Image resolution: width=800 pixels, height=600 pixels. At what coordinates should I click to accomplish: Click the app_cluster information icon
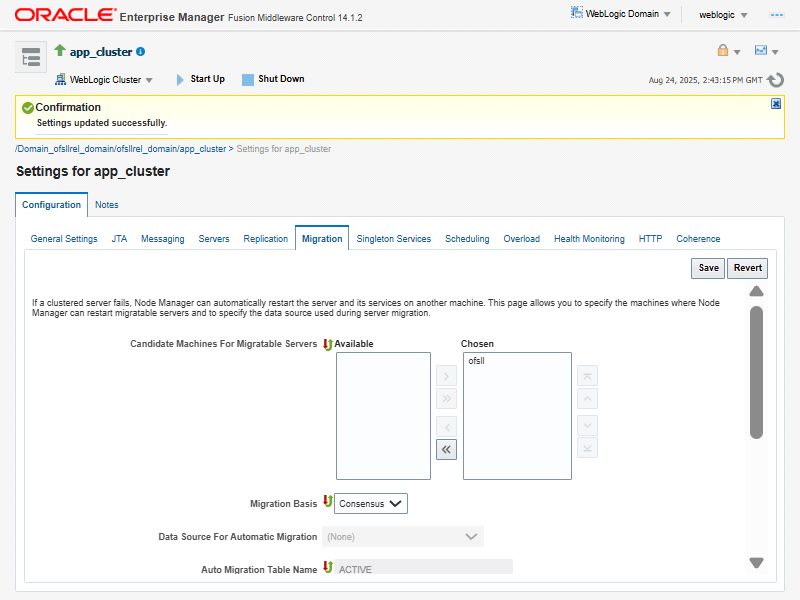tap(141, 52)
